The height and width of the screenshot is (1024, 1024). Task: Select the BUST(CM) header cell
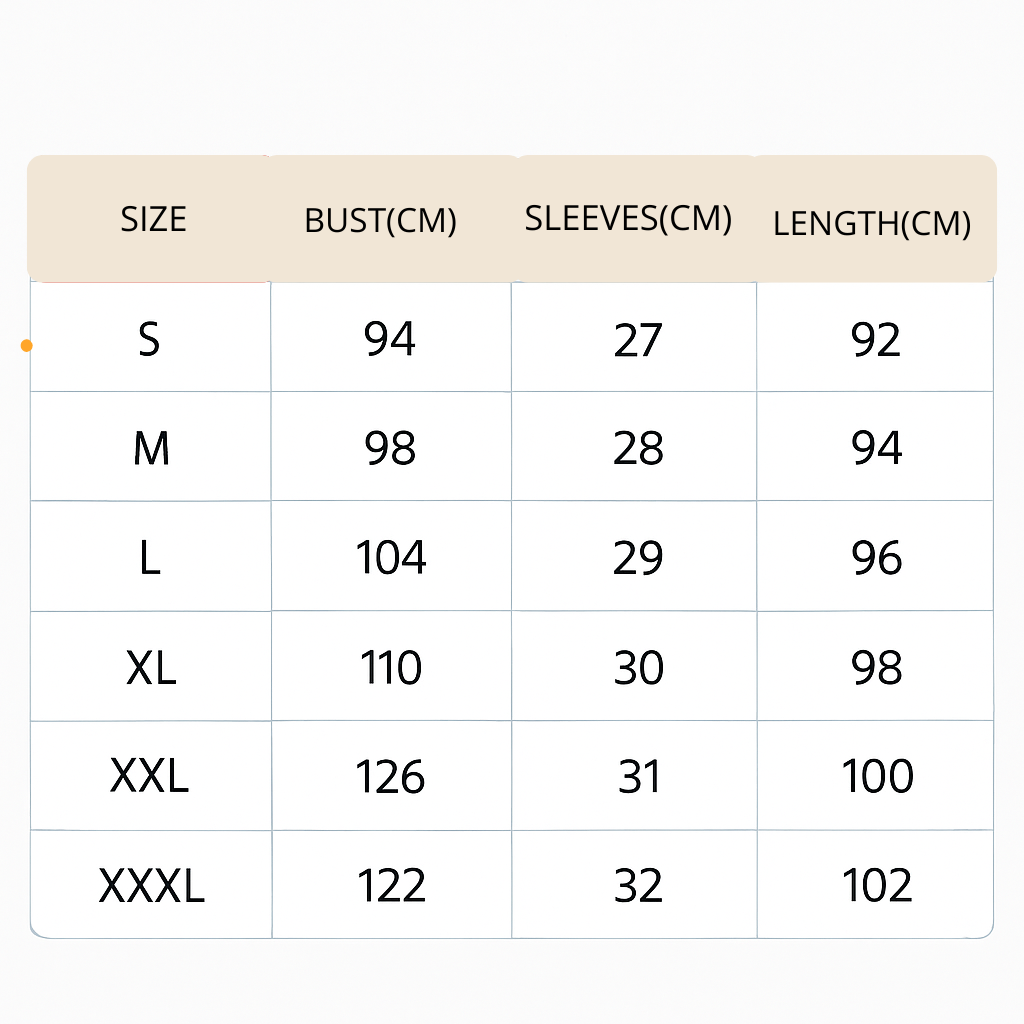click(x=380, y=221)
